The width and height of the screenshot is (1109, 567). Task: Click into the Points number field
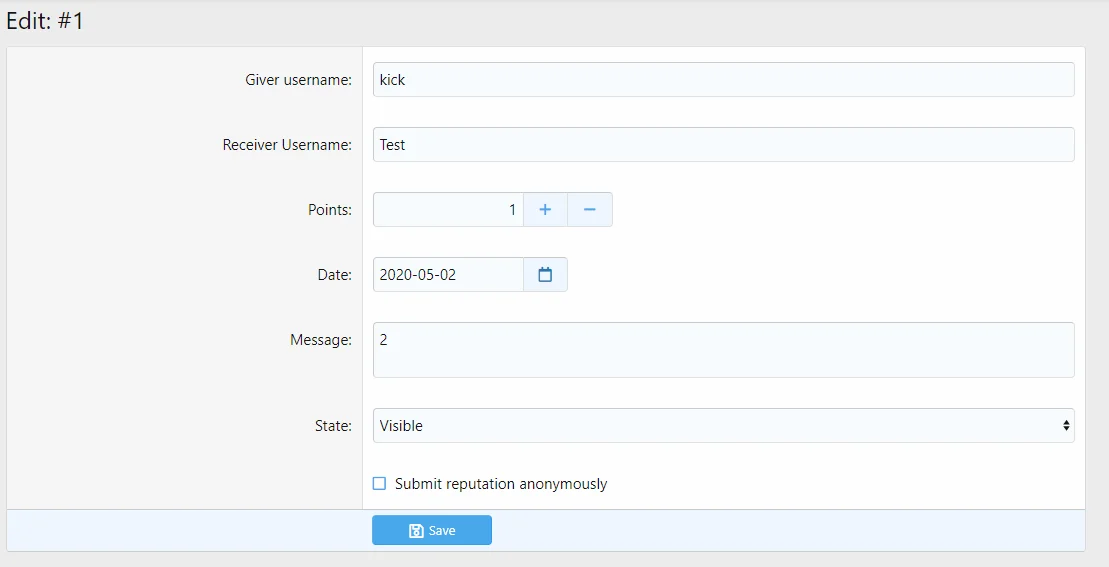(448, 209)
